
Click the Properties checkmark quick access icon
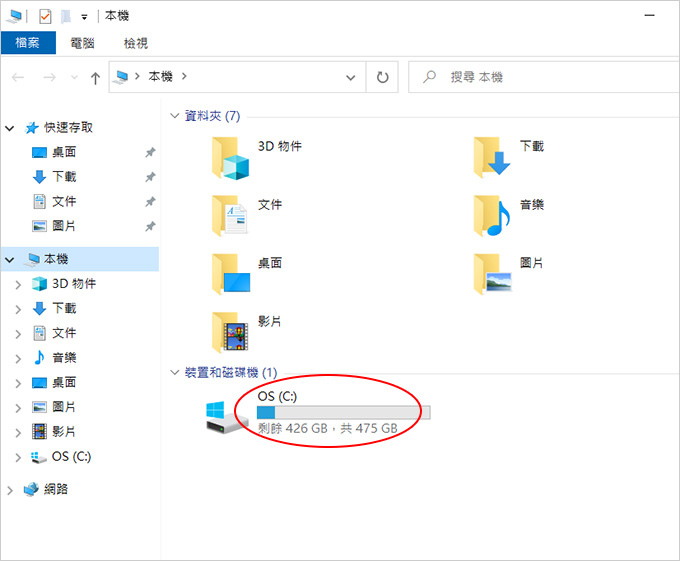(45, 16)
